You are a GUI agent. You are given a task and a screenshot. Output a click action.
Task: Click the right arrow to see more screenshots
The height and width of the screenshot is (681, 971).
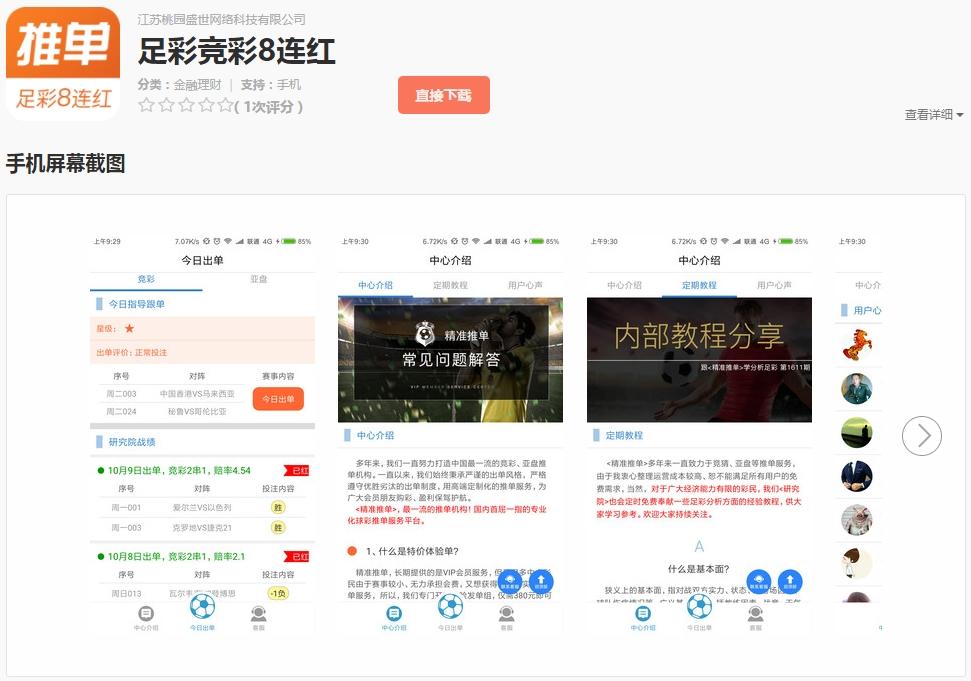tap(920, 436)
